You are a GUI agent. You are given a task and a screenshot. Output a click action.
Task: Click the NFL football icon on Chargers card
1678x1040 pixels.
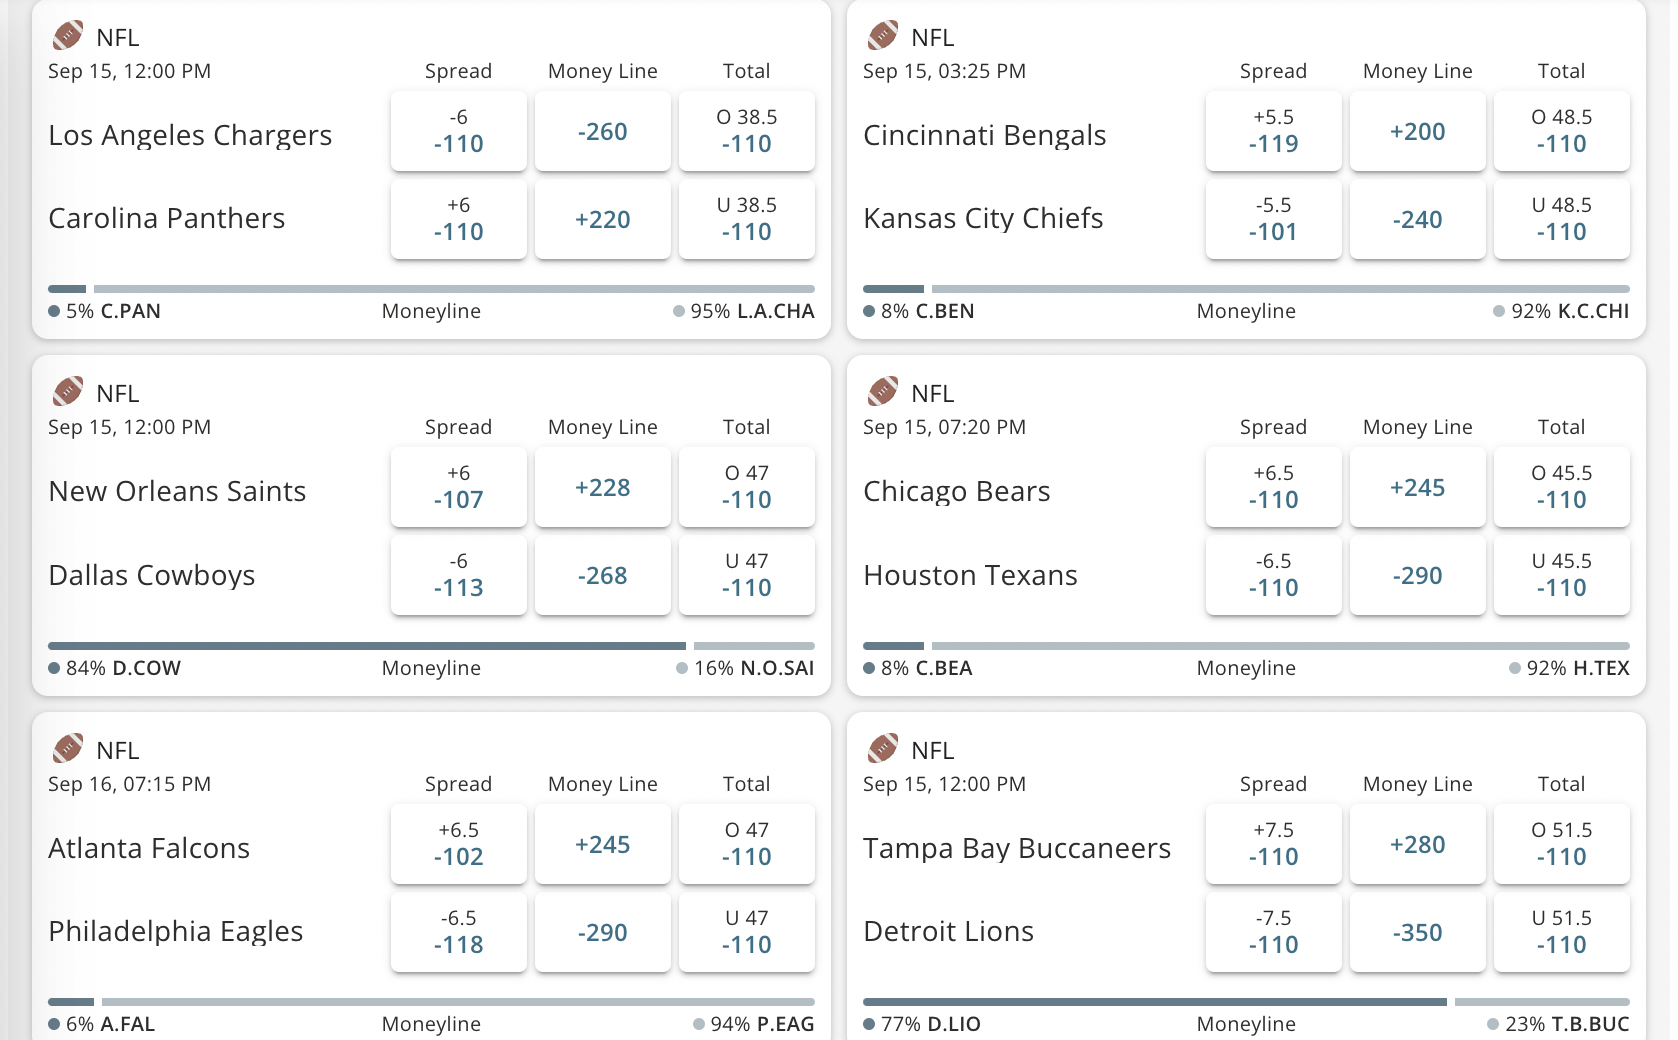(x=67, y=36)
